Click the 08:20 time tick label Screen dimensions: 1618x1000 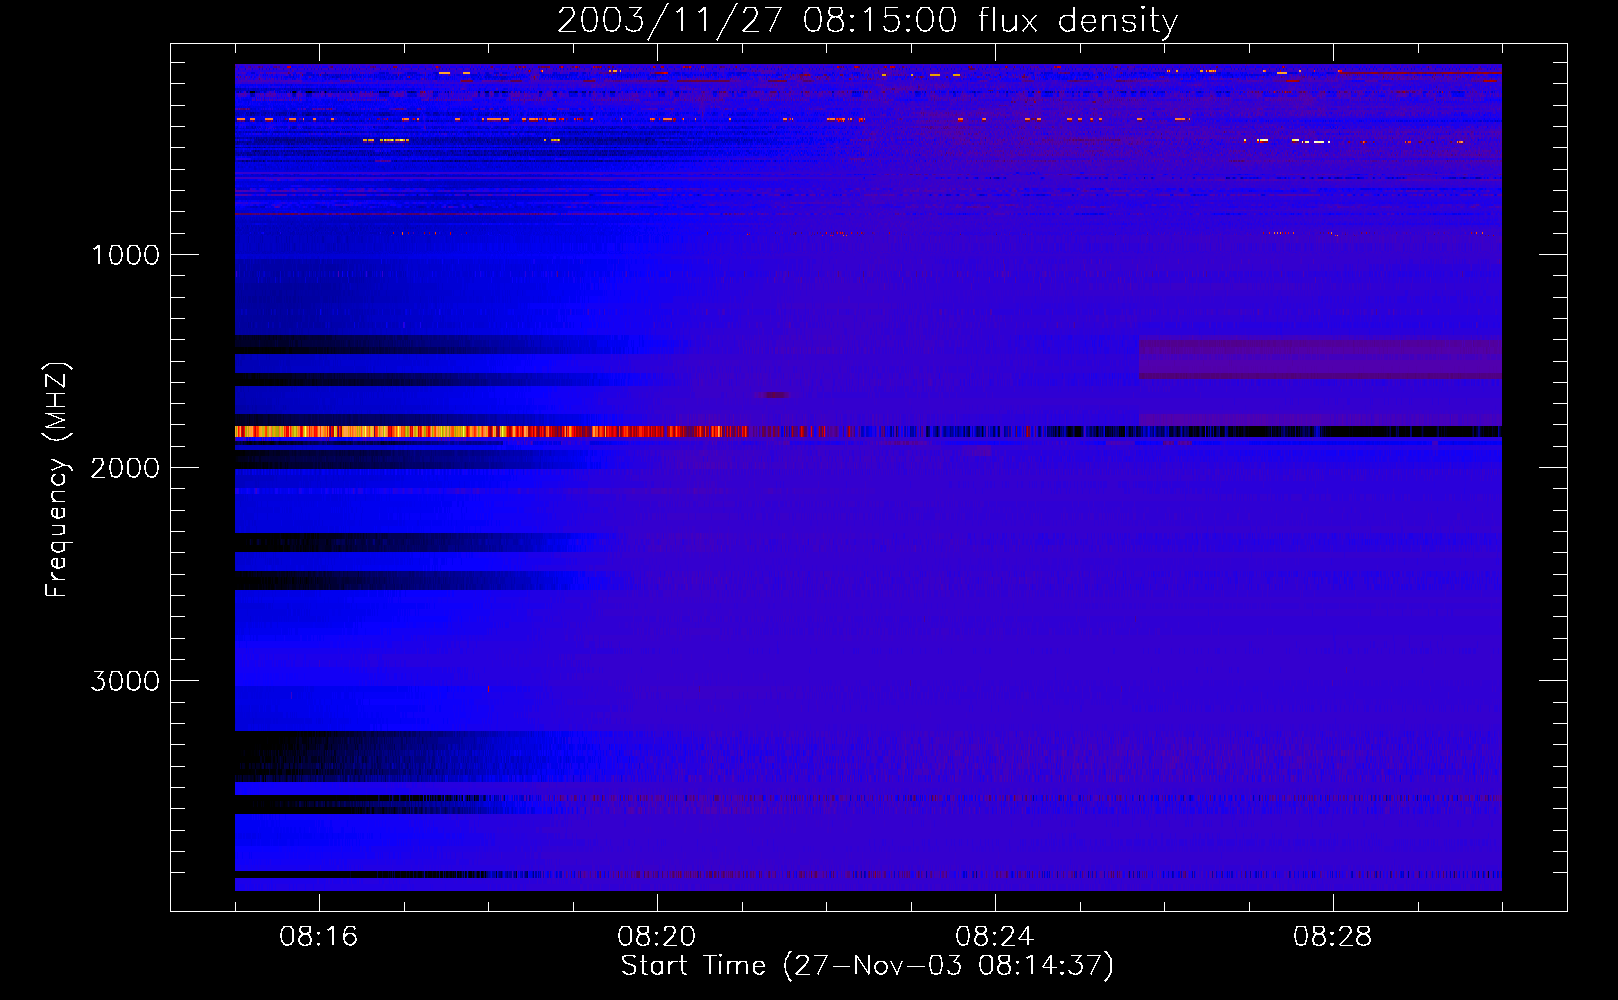(x=657, y=937)
